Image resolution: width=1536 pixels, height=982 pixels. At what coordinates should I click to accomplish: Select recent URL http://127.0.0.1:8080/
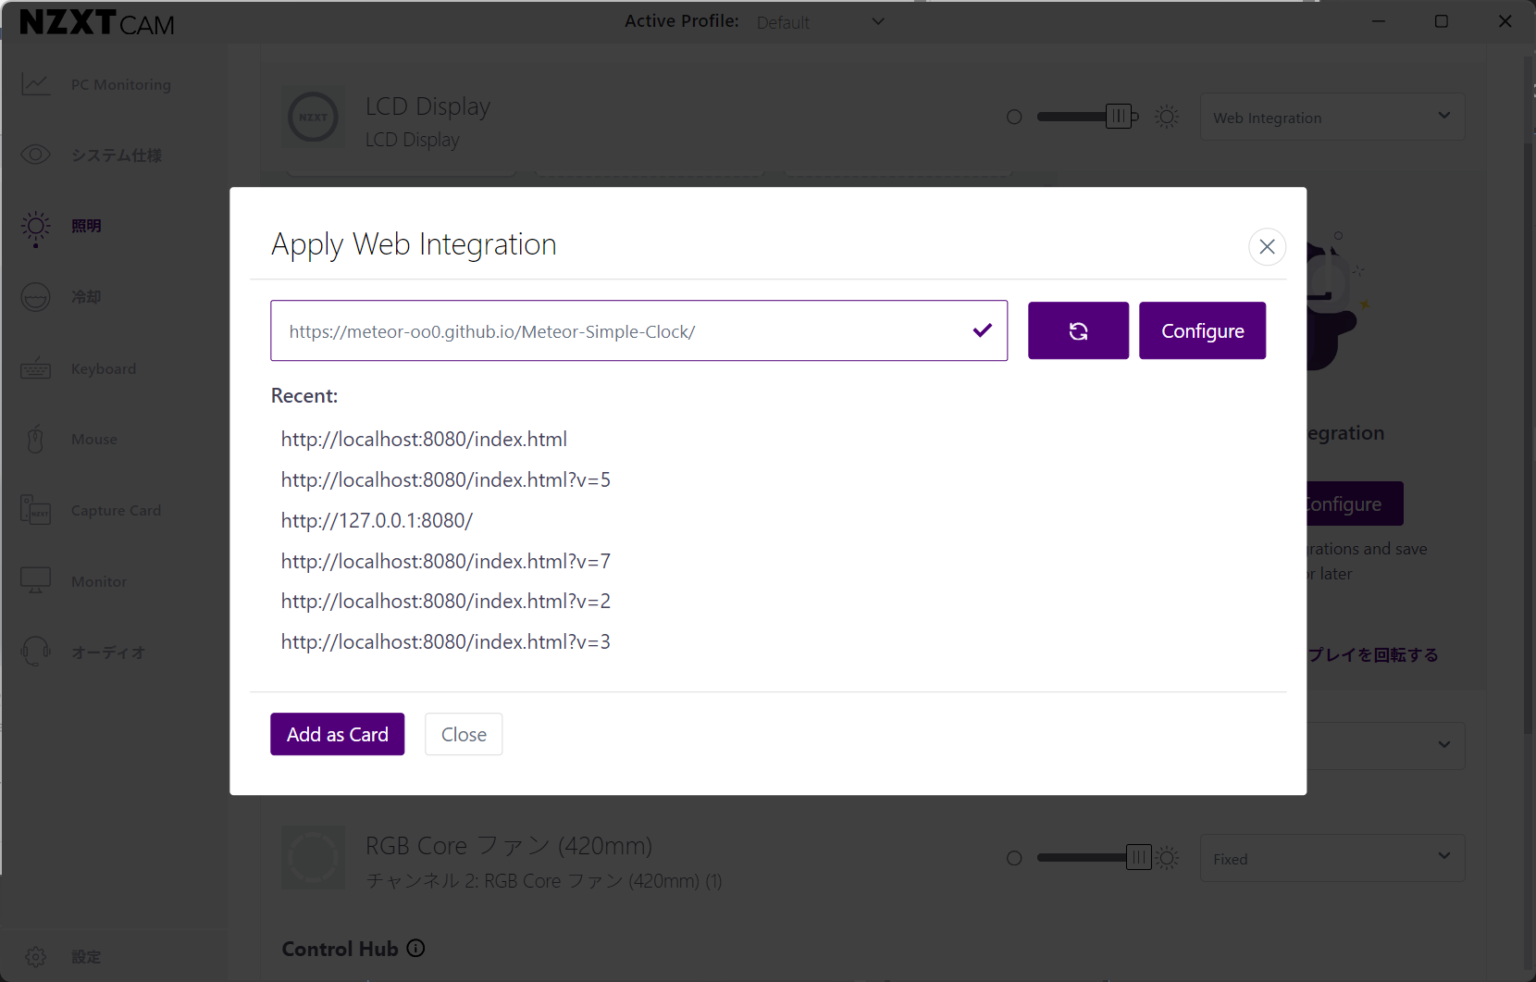pos(377,521)
